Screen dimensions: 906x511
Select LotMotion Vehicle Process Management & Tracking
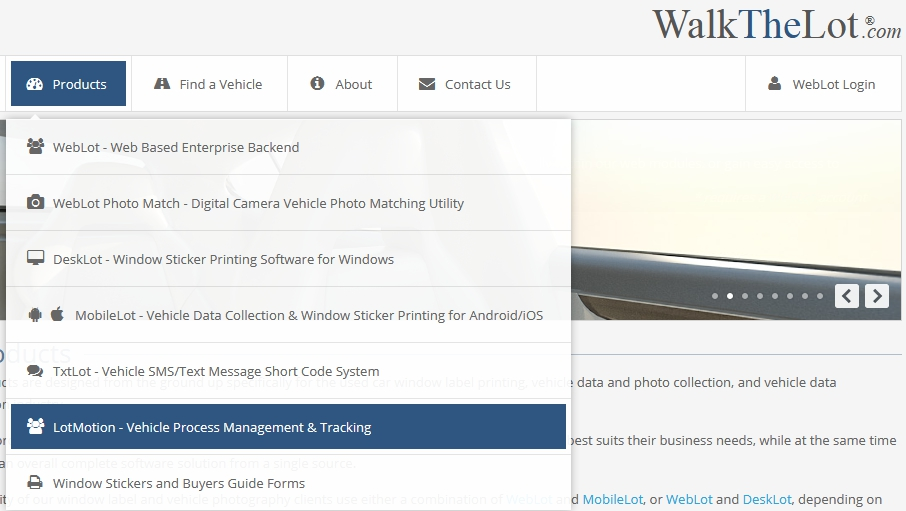click(288, 427)
